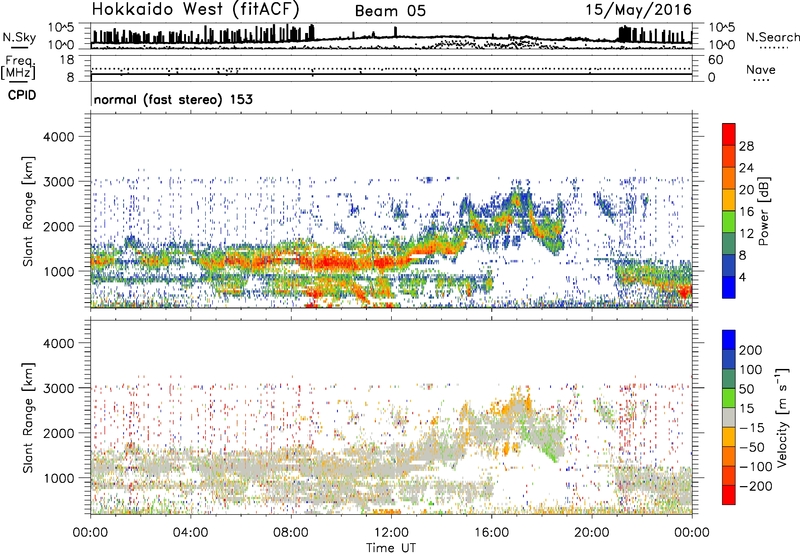Click the 'Hokkaido West (fitACF)' plot title
Image resolution: width=800 pixels, height=554 pixels.
195,9
